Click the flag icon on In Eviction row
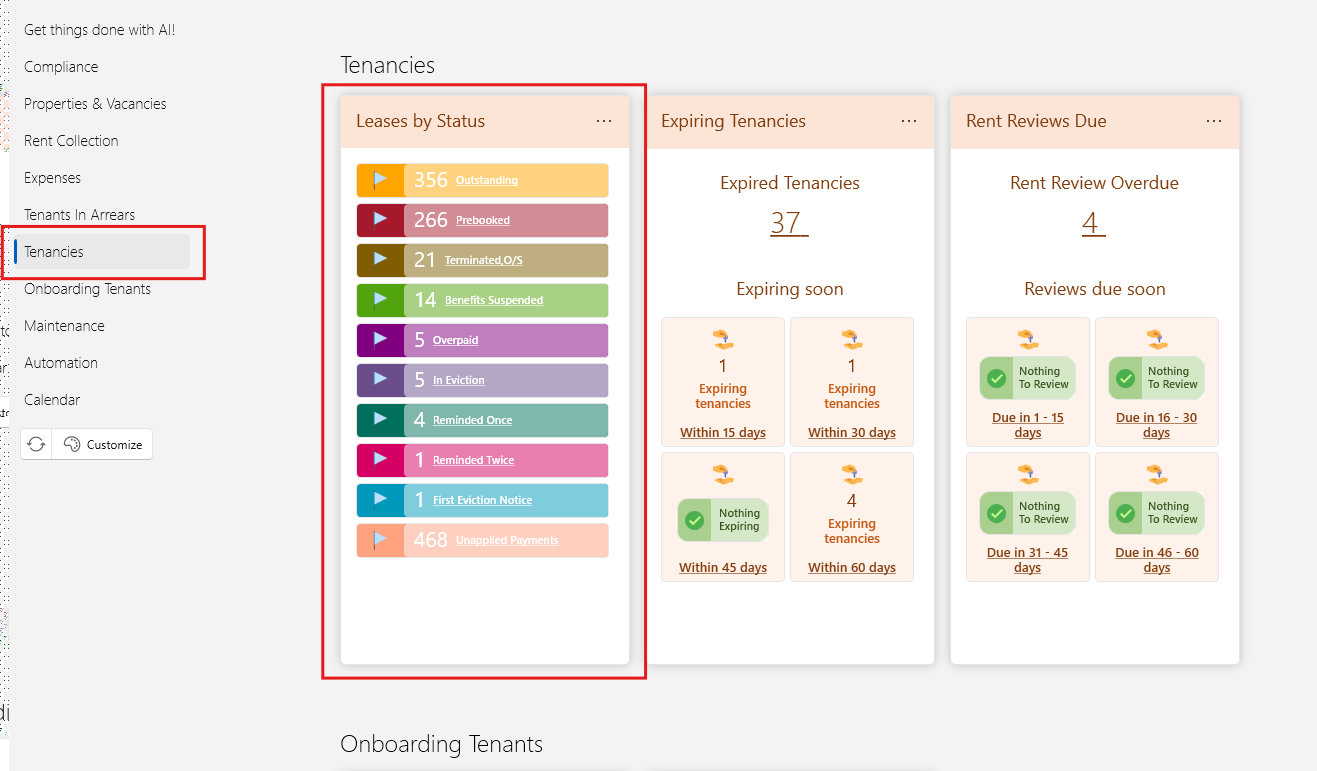The width and height of the screenshot is (1317, 771). pos(380,380)
